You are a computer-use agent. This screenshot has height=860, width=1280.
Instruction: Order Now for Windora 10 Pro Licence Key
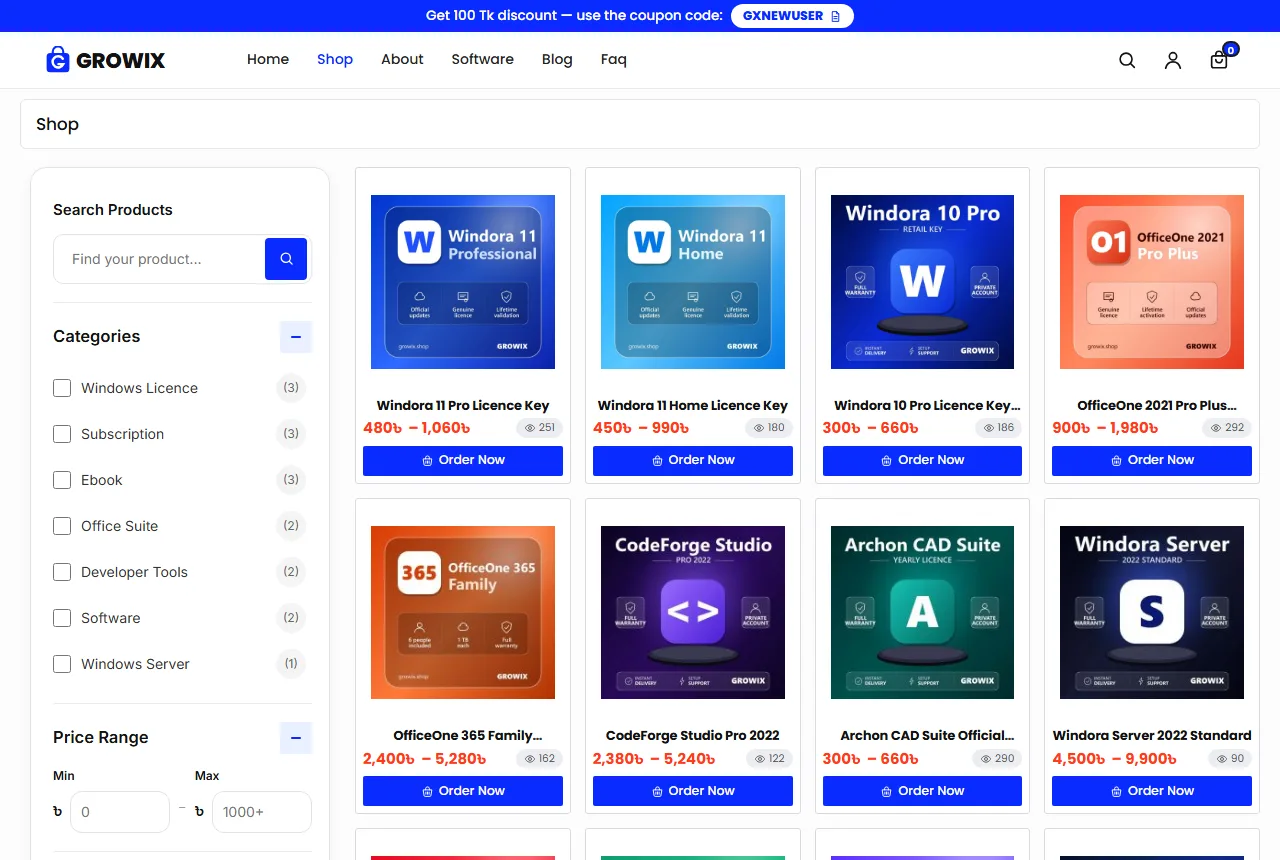pos(922,460)
